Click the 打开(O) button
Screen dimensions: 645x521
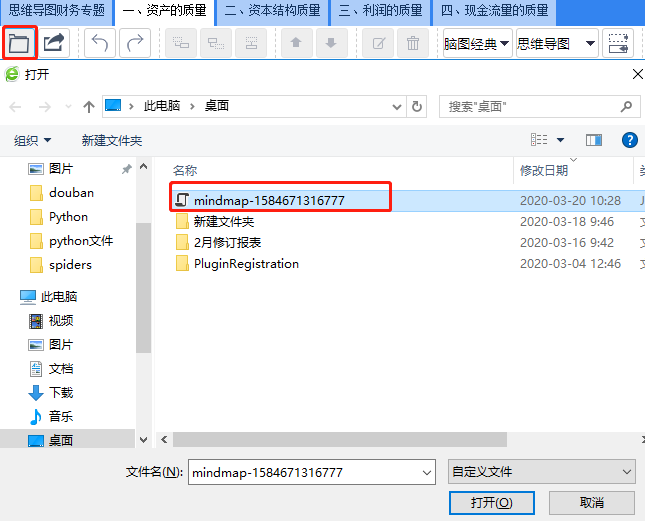(492, 502)
